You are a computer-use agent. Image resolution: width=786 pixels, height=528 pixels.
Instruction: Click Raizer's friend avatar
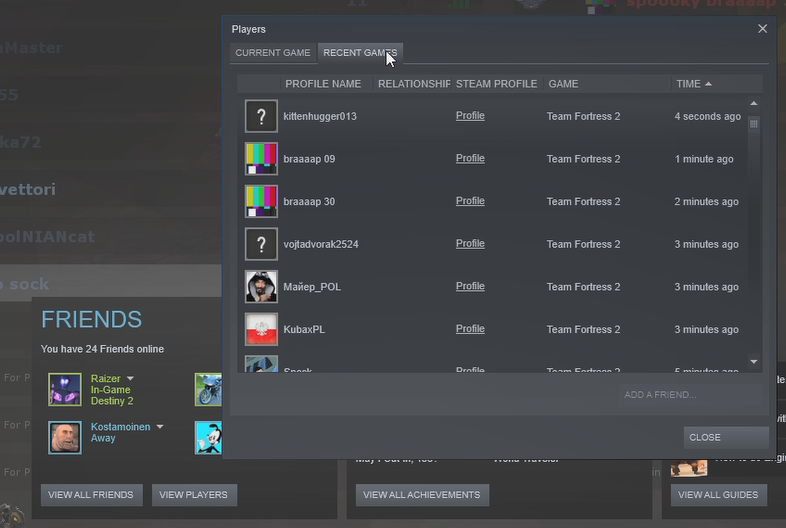point(65,389)
